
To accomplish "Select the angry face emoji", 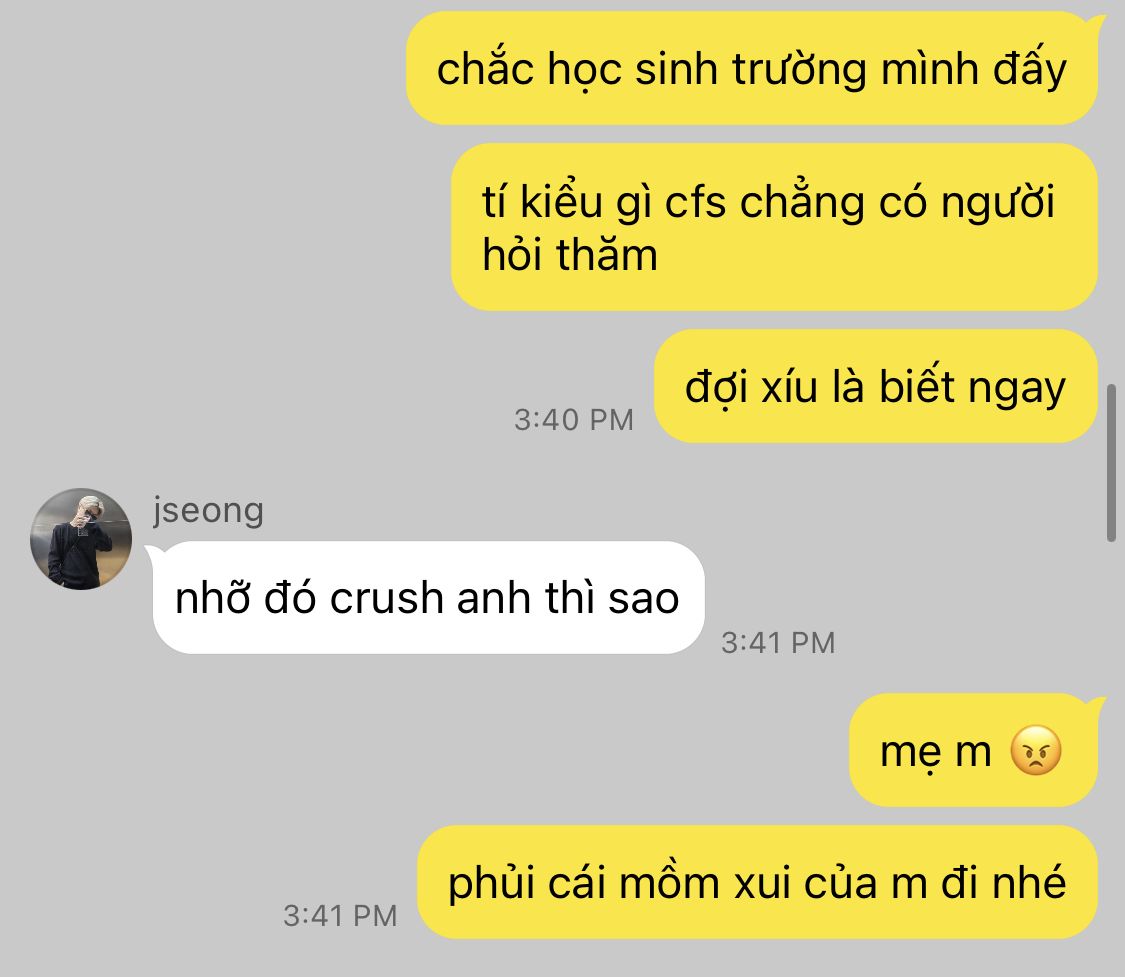I will coord(1035,750).
